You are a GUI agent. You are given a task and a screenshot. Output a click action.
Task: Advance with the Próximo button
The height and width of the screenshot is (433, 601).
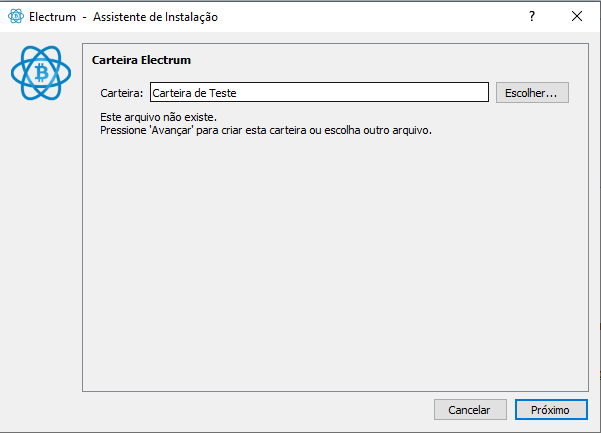[551, 410]
